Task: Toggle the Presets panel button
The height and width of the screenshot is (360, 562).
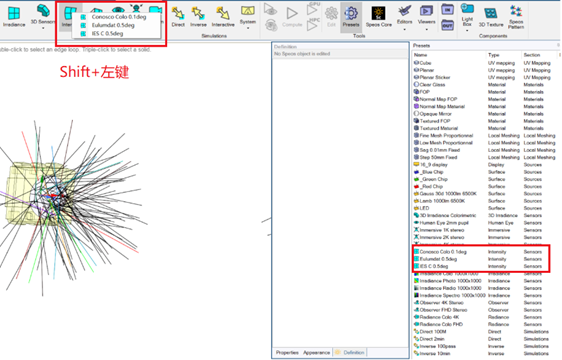Action: pyautogui.click(x=351, y=17)
